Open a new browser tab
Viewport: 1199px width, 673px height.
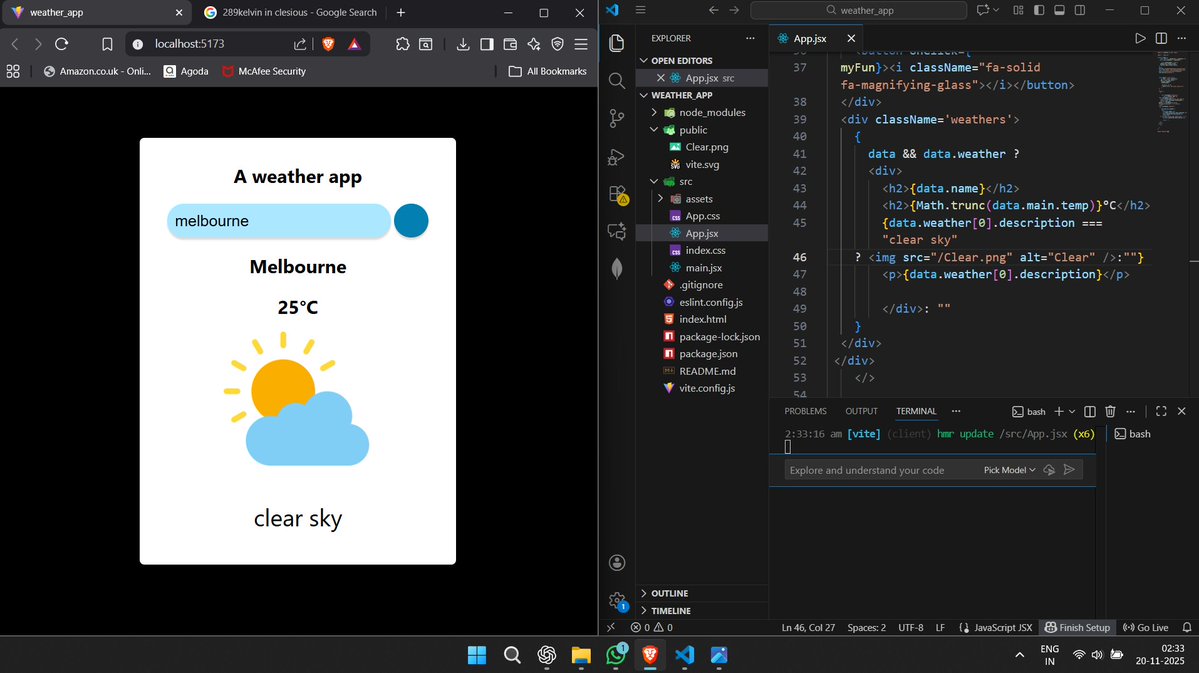pos(401,12)
